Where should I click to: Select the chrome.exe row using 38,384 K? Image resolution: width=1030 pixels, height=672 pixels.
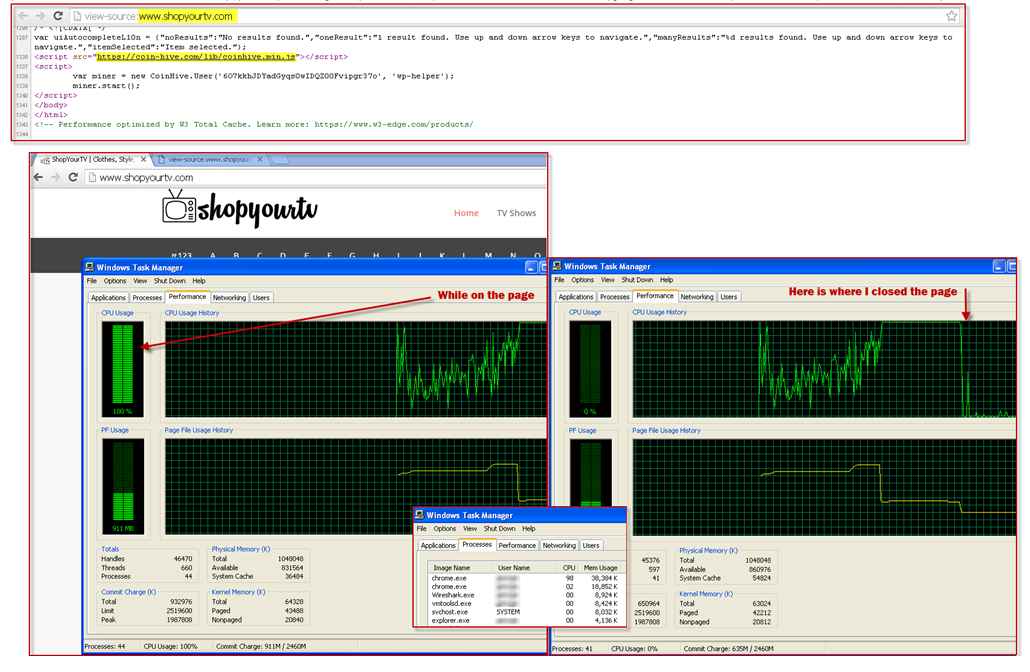[526, 578]
